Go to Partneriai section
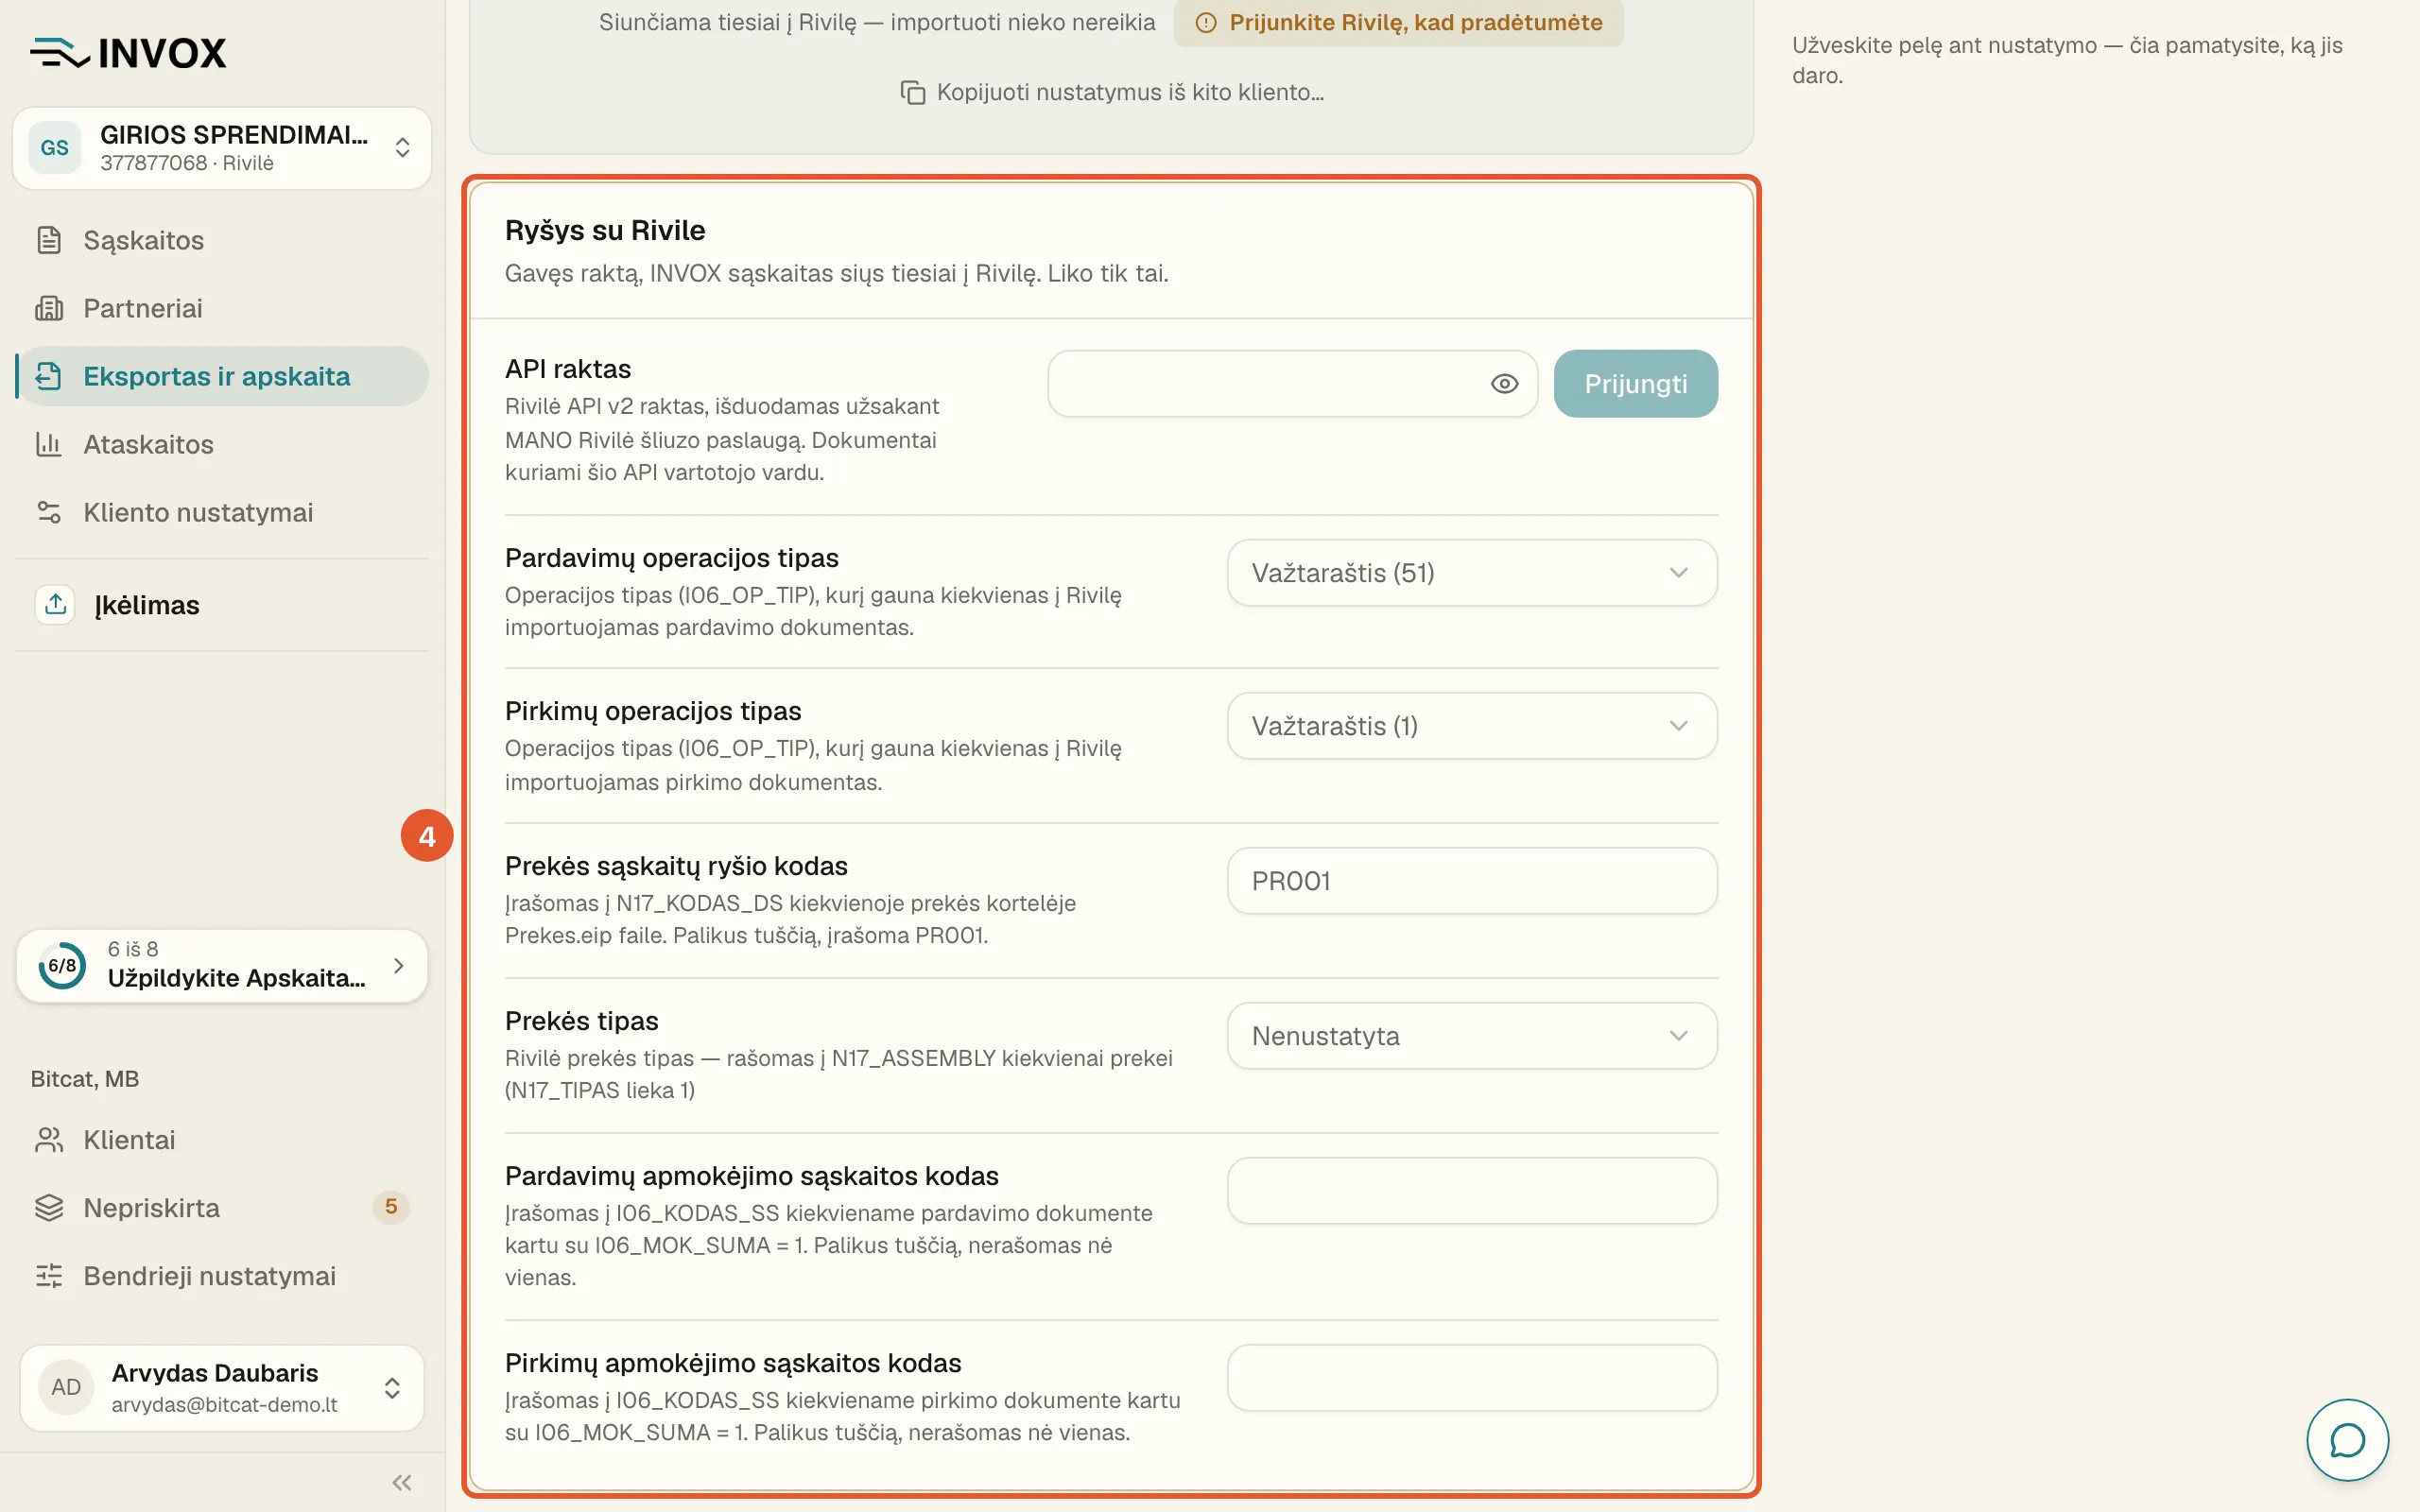2420x1512 pixels. (222, 308)
